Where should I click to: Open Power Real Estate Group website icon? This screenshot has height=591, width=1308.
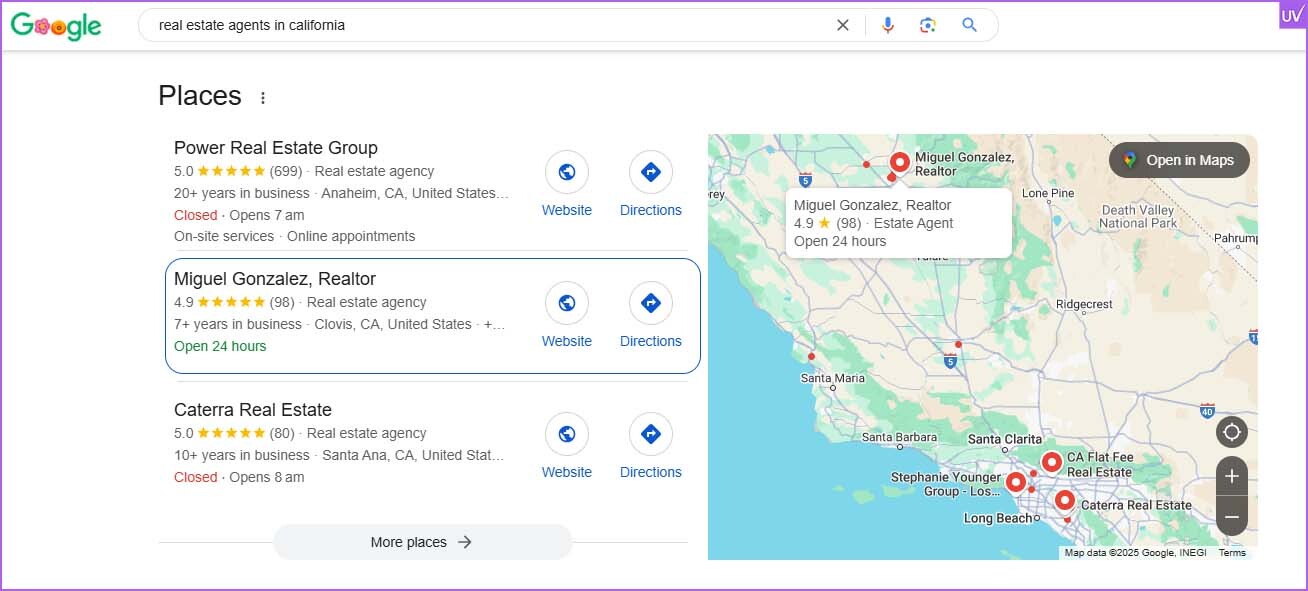tap(567, 172)
